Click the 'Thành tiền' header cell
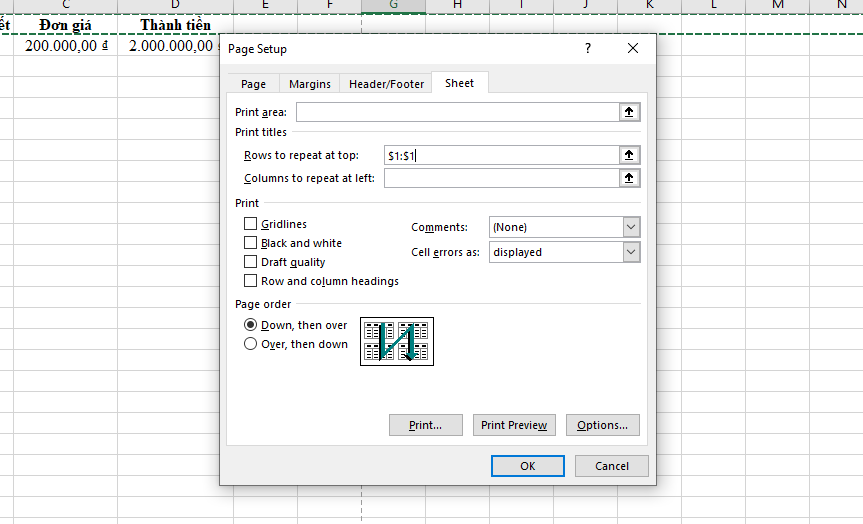 175,25
